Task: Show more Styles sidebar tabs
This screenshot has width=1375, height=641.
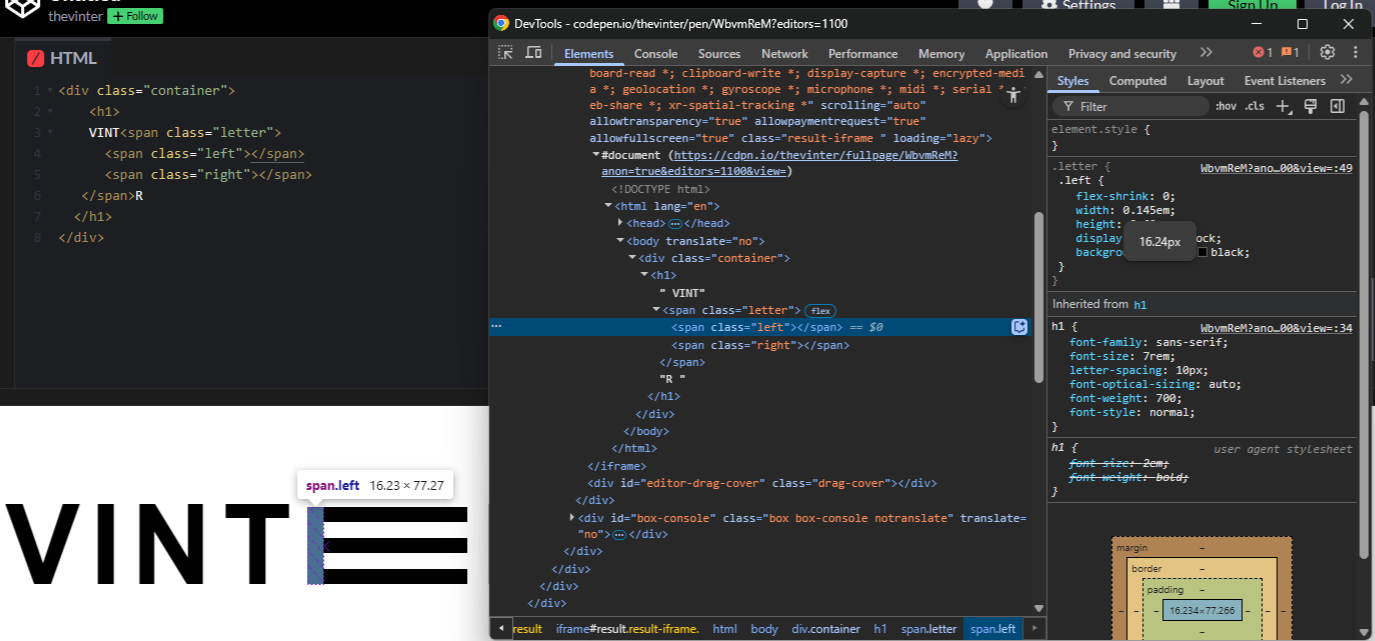Action: (x=1346, y=80)
